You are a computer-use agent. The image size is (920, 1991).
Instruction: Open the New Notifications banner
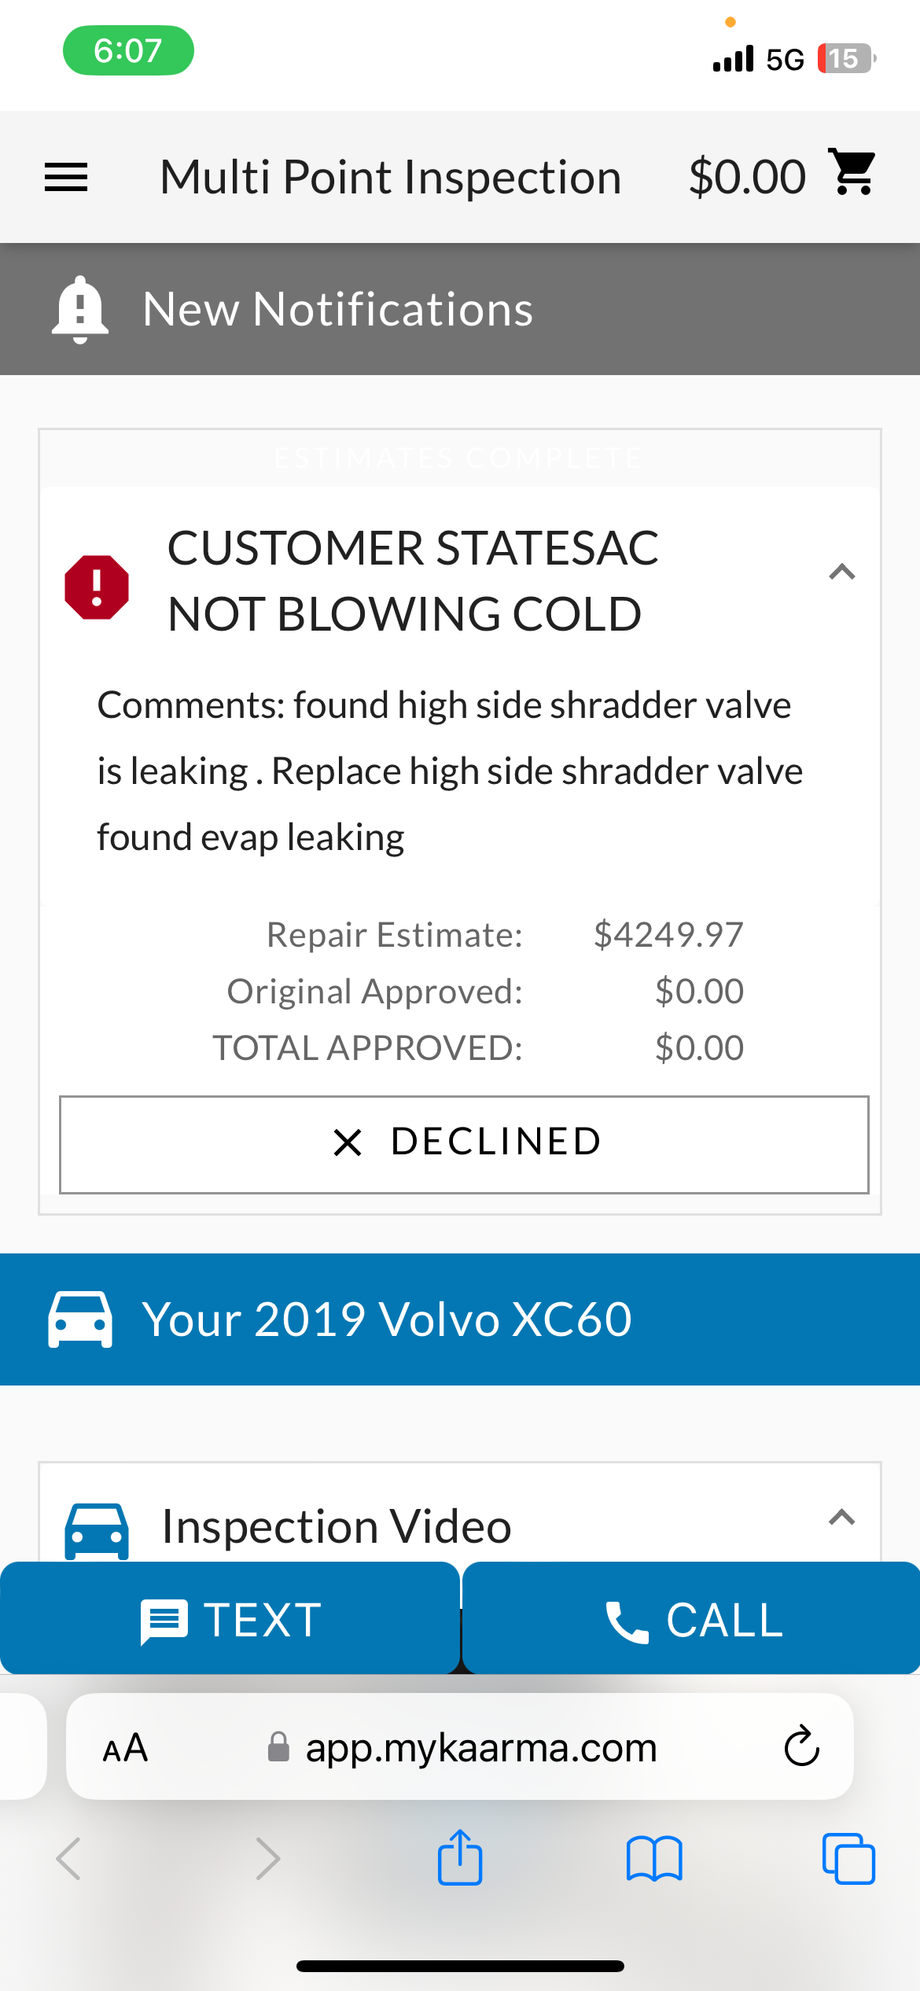pos(338,309)
